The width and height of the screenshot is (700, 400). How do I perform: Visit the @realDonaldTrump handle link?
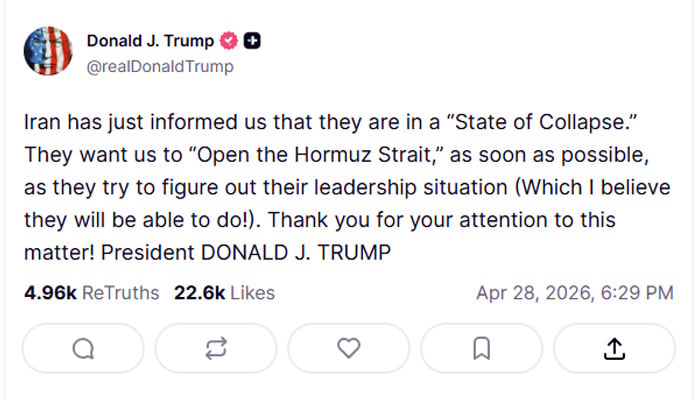coord(160,66)
